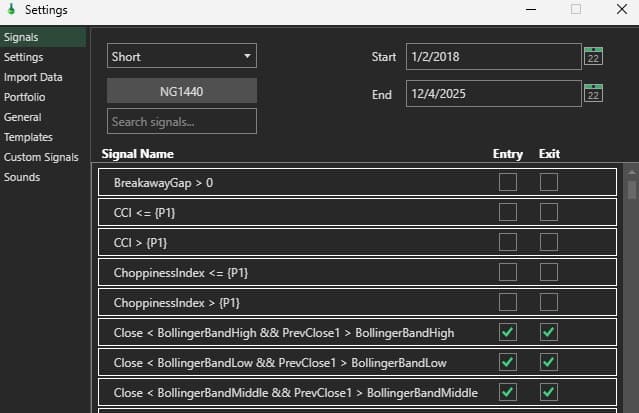Viewport: 639px width, 413px height.
Task: Open the Start date calendar picker
Action: tap(593, 56)
